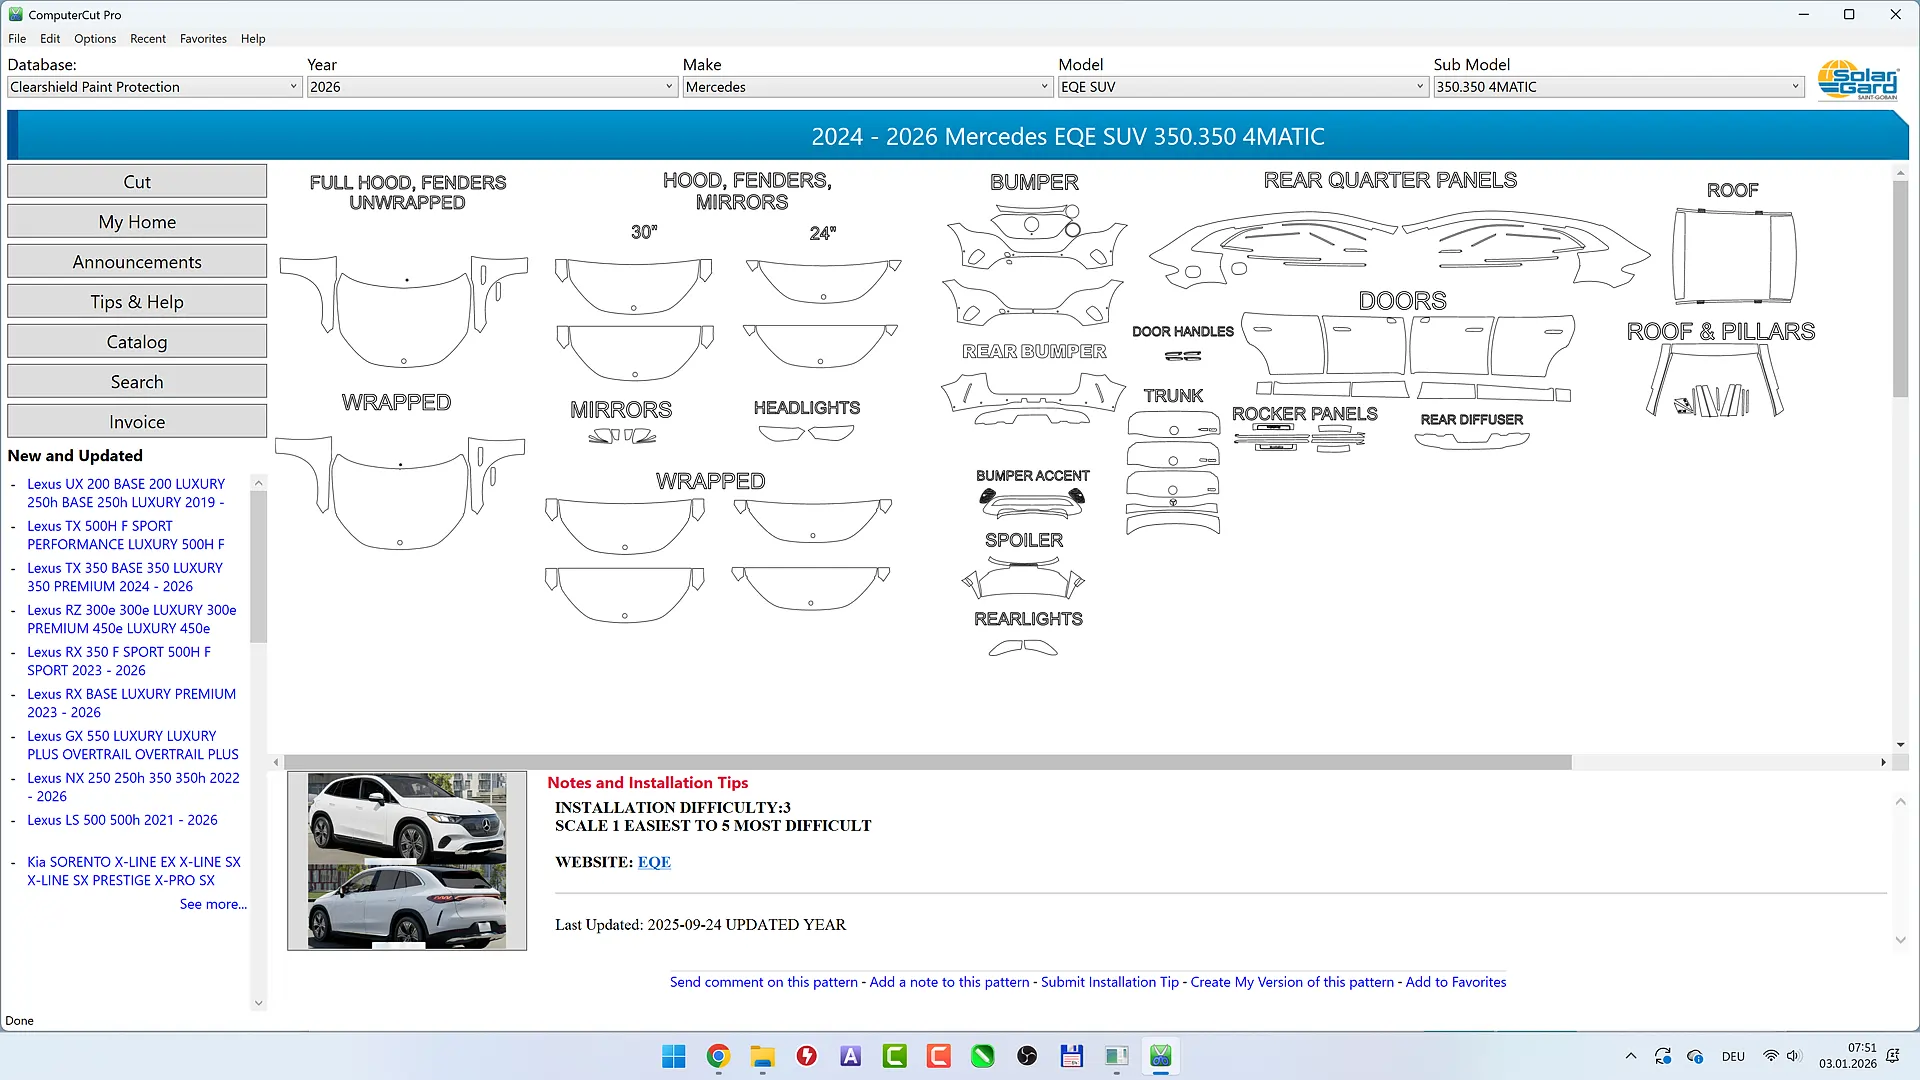Show hidden system tray icons
The height and width of the screenshot is (1080, 1920).
tap(1631, 1056)
